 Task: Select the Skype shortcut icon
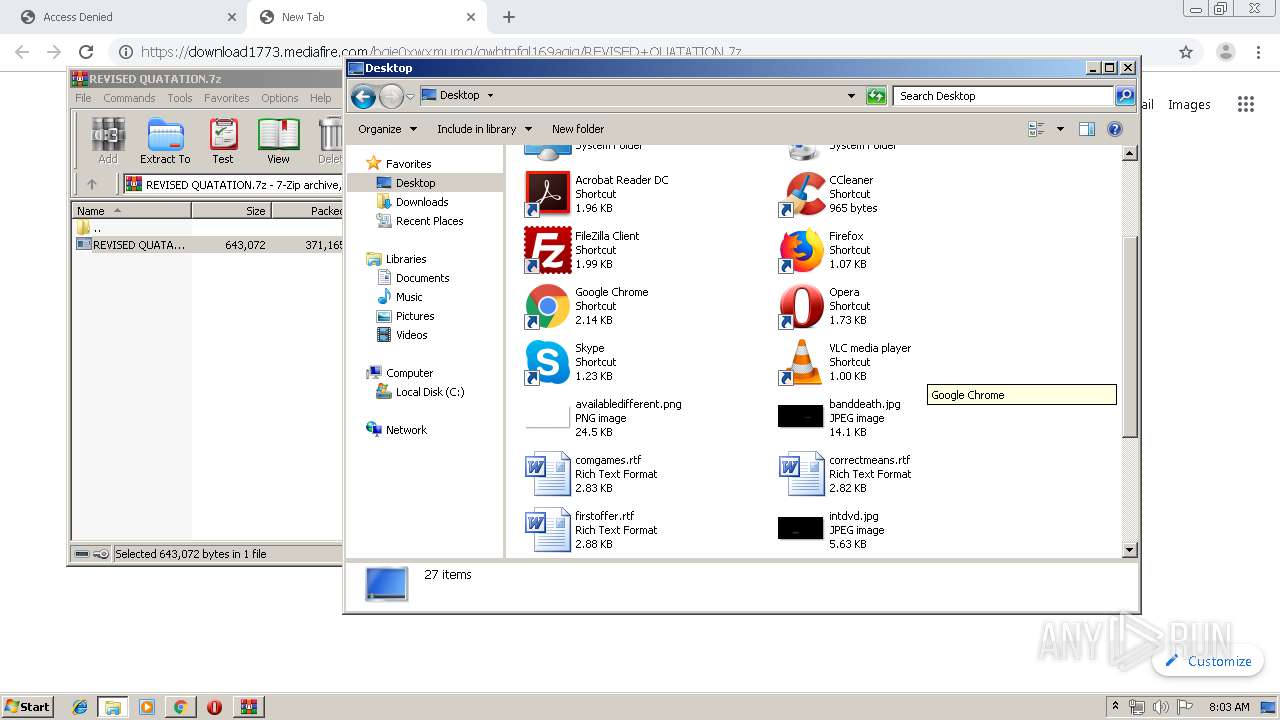[547, 362]
